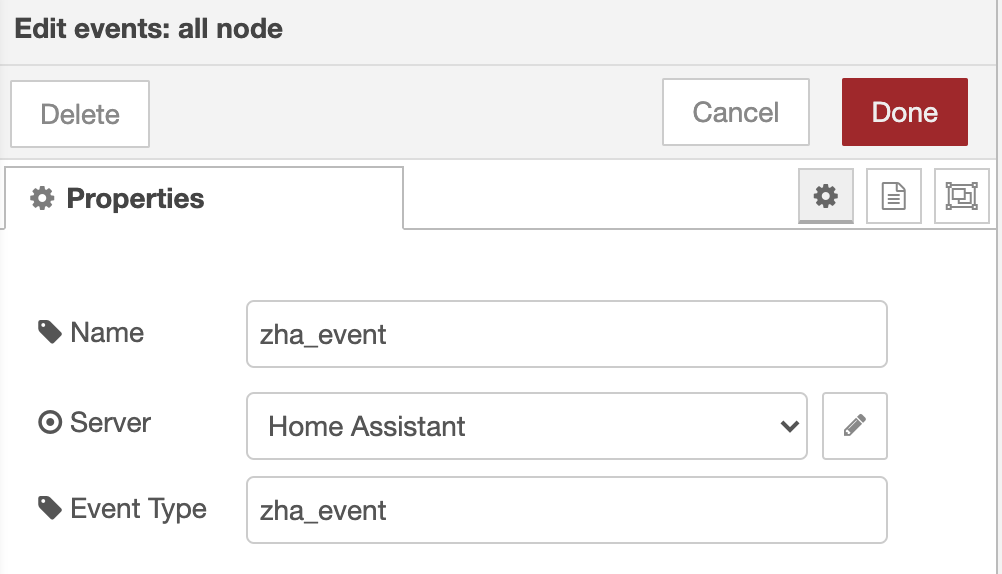The image size is (1002, 574).
Task: Focus the Event Type input field
Action: point(567,510)
